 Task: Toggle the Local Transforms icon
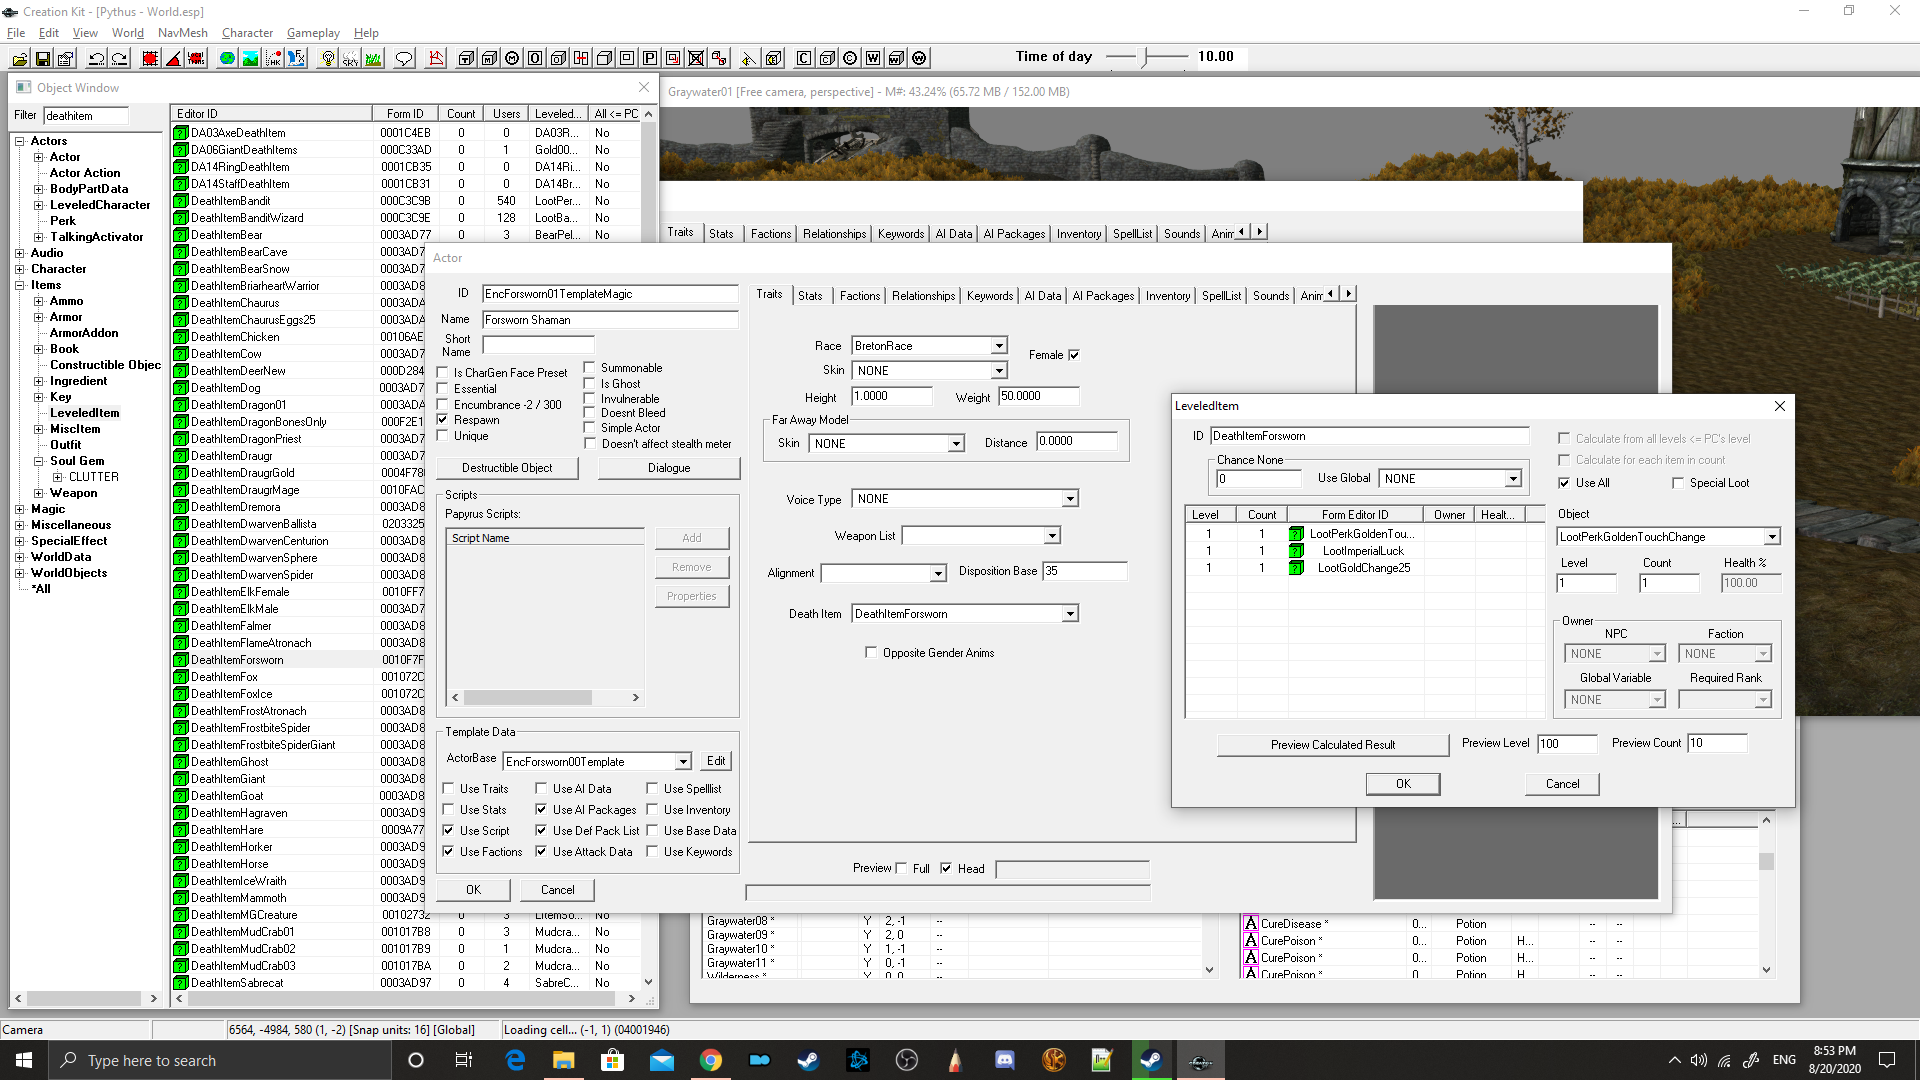(x=196, y=58)
